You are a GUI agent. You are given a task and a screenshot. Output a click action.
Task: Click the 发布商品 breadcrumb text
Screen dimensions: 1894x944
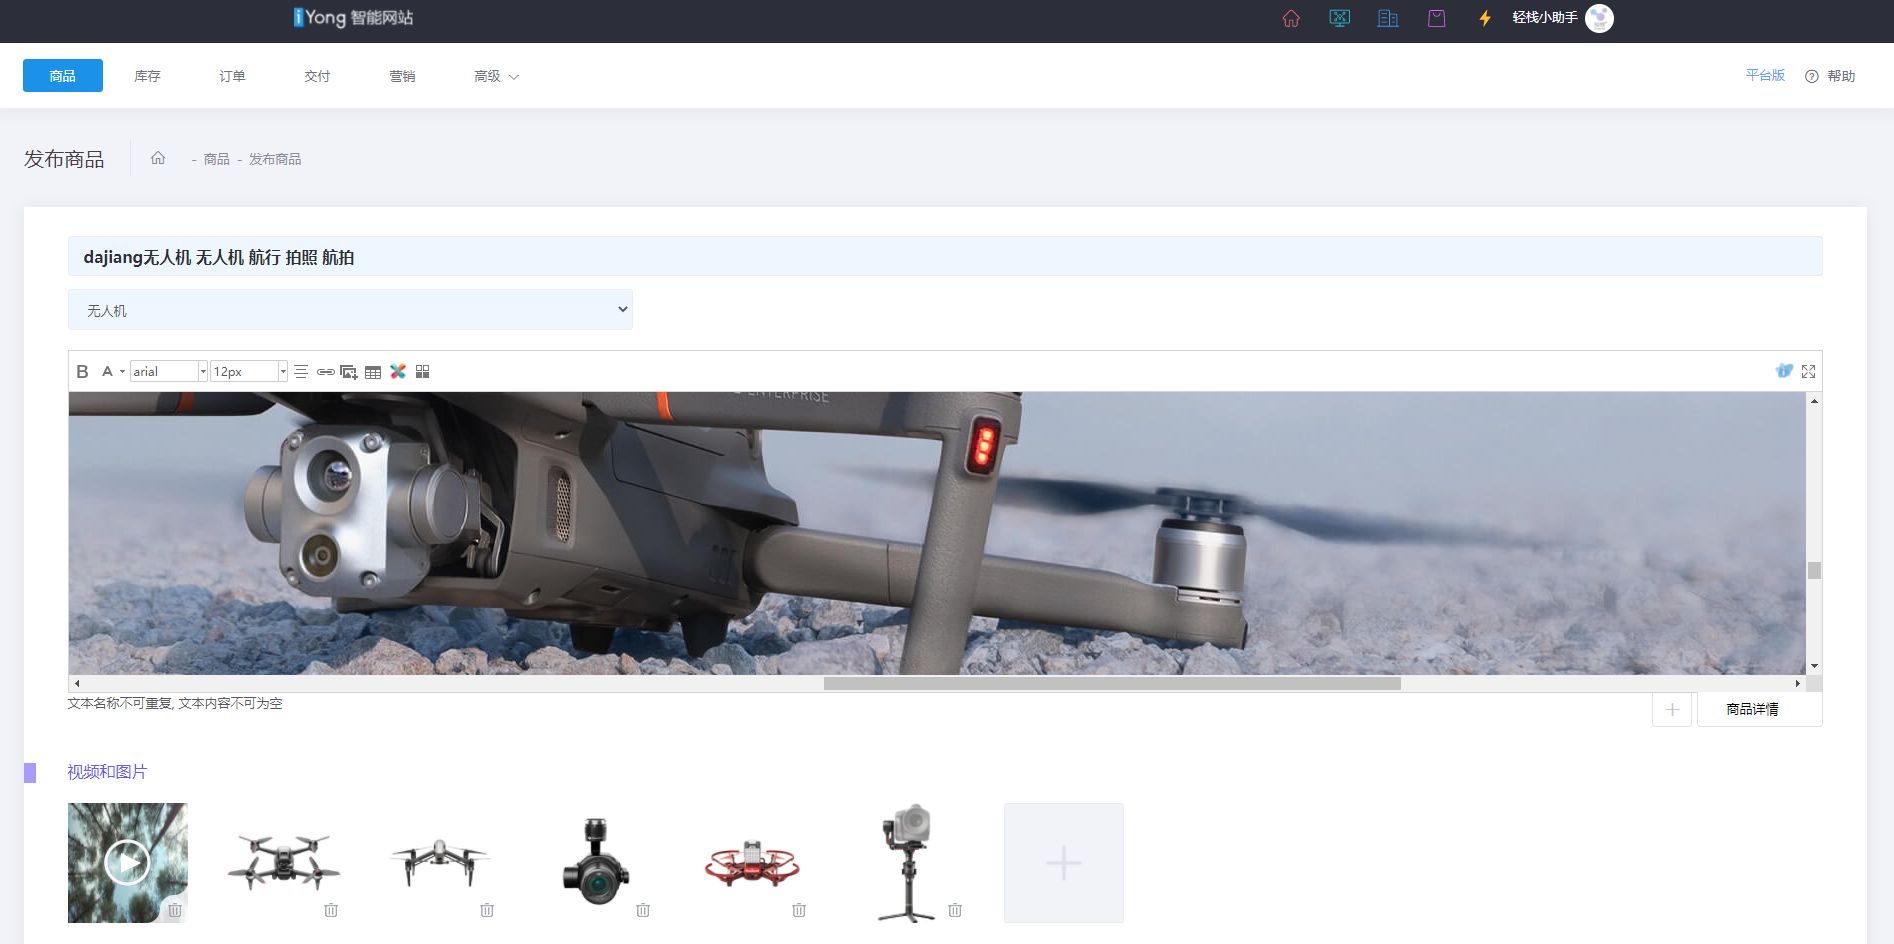(x=275, y=159)
